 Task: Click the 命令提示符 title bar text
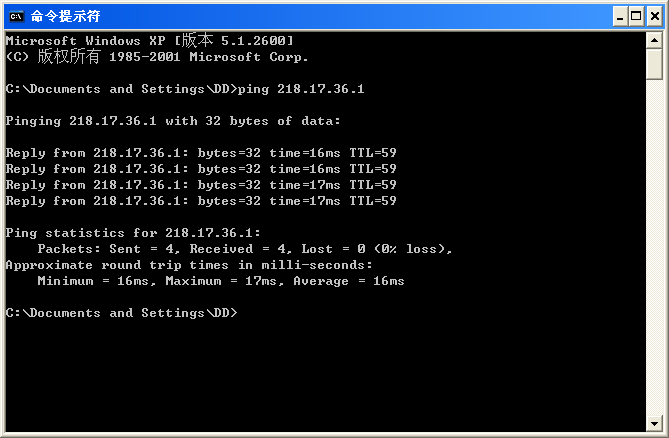pos(65,16)
